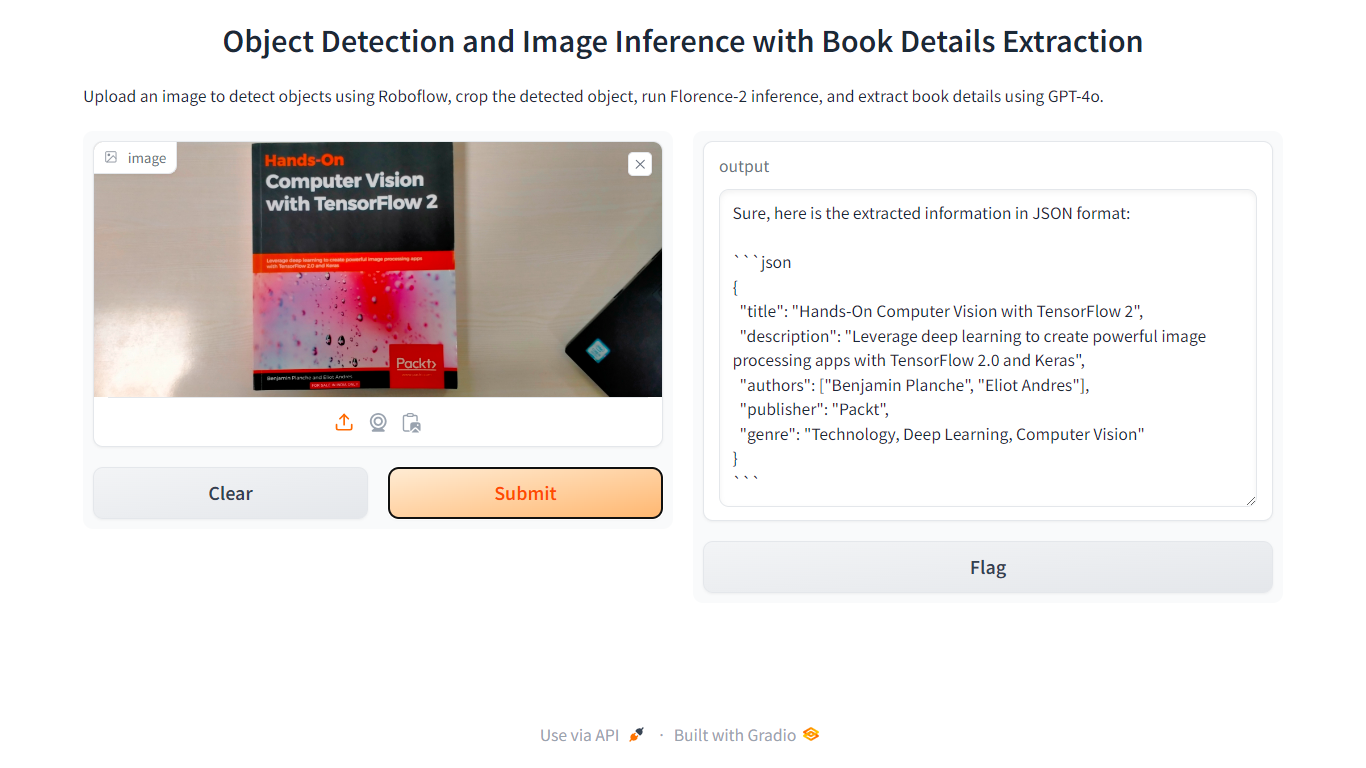
Task: Click the uploaded book photo preview
Action: tap(378, 269)
